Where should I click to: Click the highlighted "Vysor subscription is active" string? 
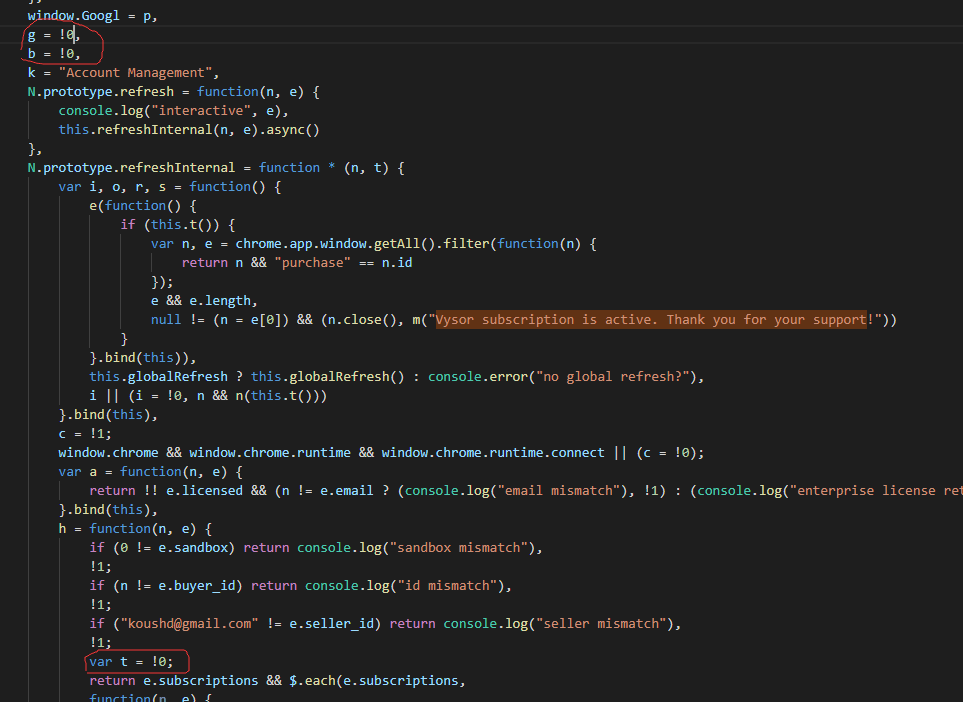[x=652, y=320]
